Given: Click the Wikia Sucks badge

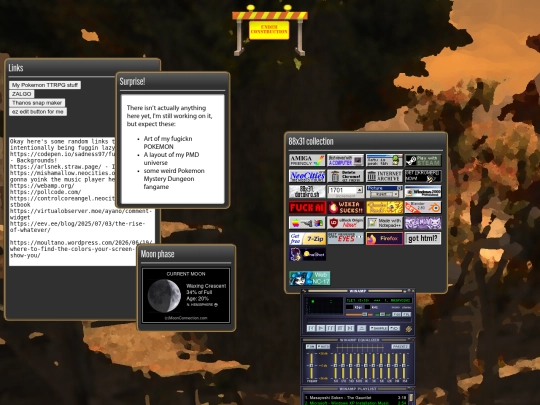Looking at the screenshot, I should (345, 207).
